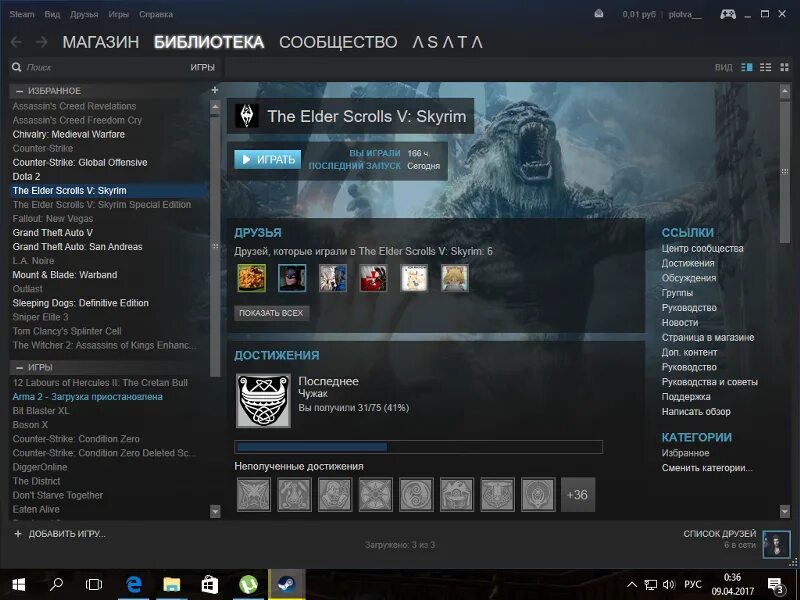Click the details pane scroll-up arrow

[x=785, y=92]
